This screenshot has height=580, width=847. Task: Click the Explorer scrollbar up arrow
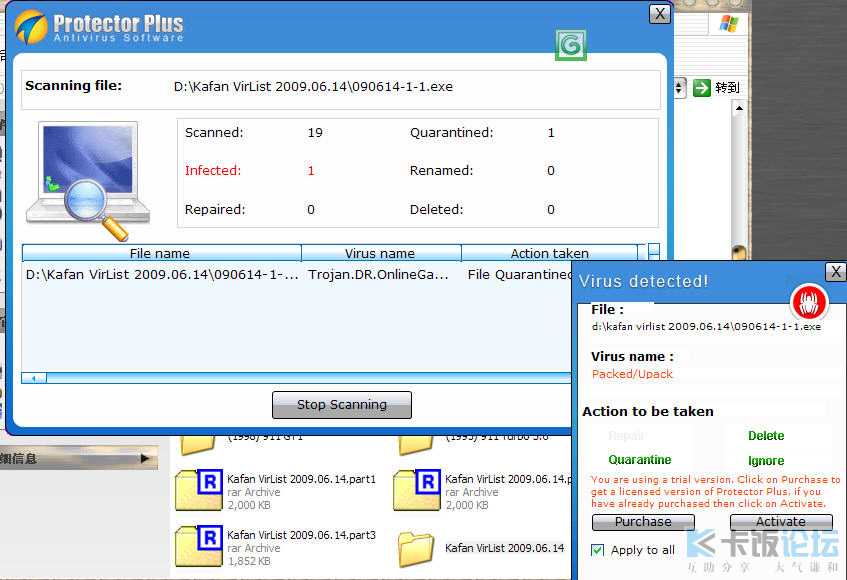[739, 108]
